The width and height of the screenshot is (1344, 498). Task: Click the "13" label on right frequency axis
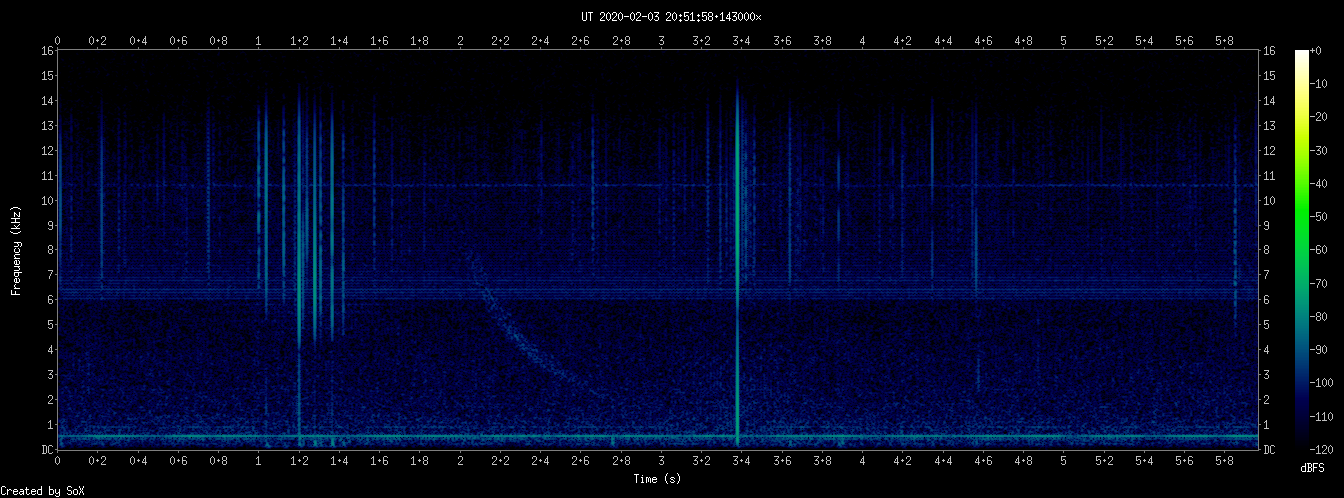coord(1269,125)
